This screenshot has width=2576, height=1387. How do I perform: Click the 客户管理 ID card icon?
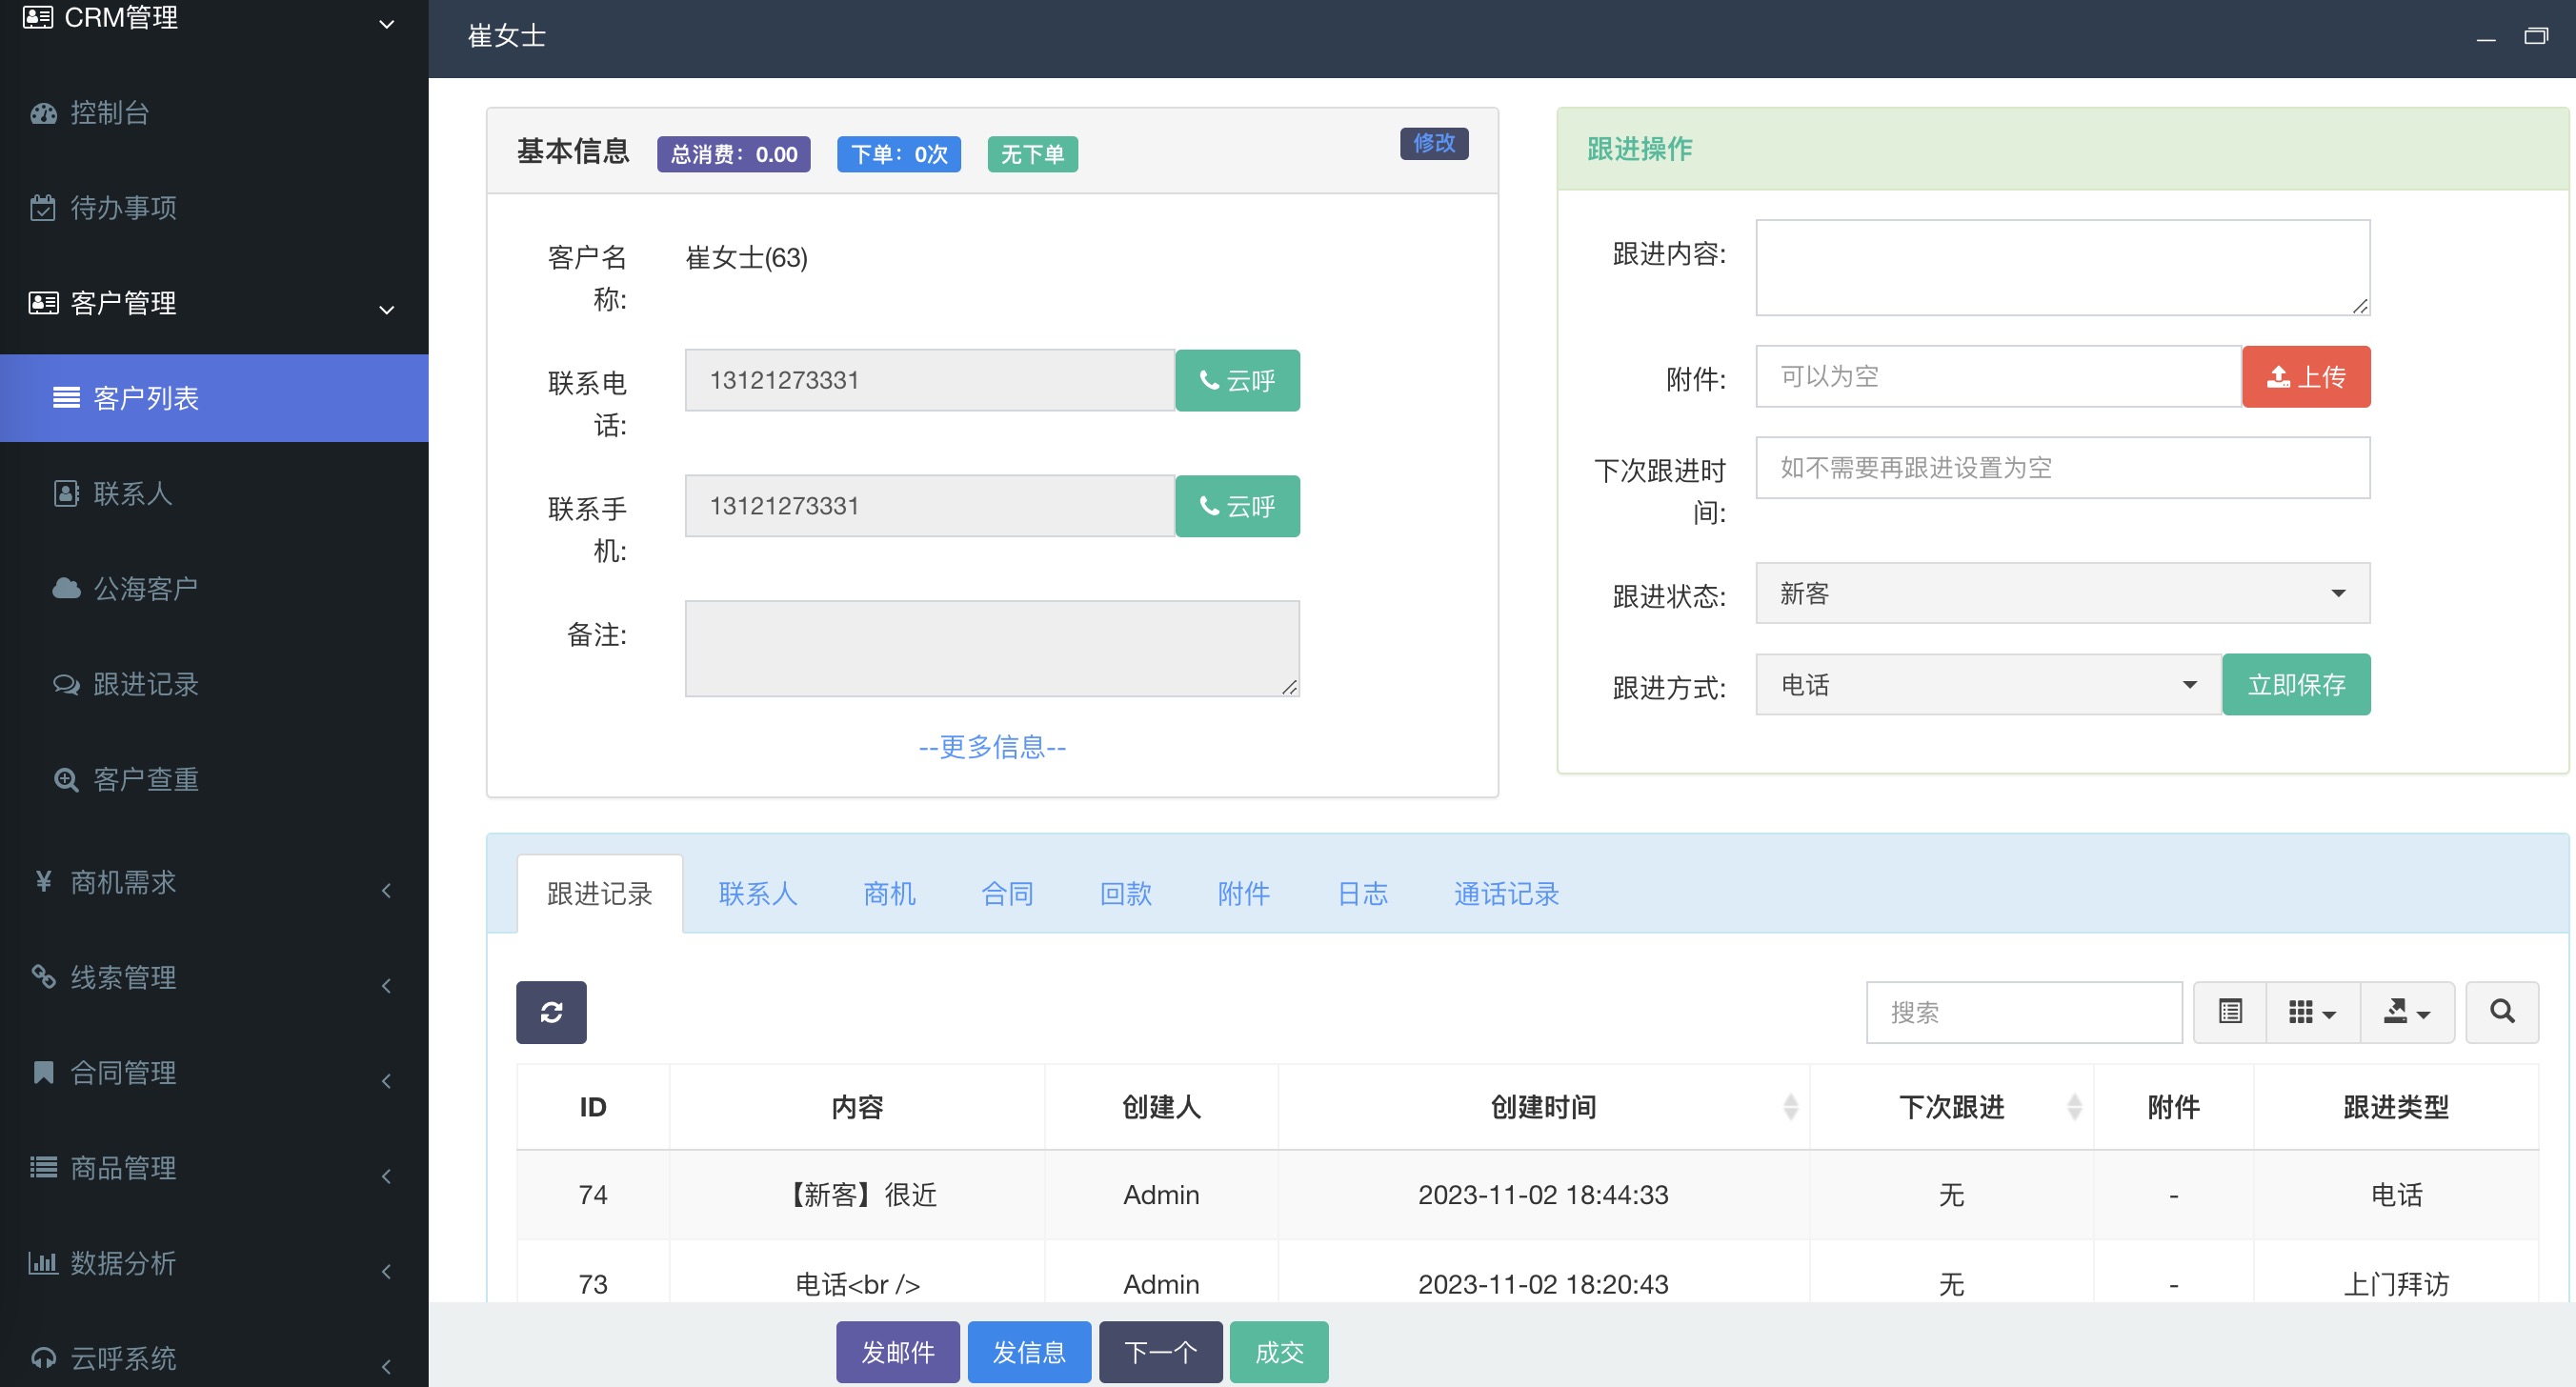43,303
